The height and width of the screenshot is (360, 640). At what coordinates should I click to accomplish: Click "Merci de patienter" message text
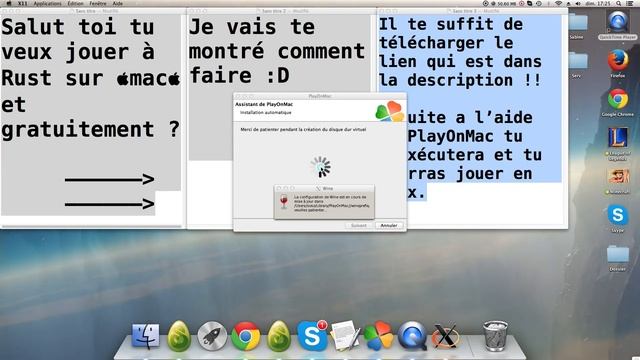(303, 129)
